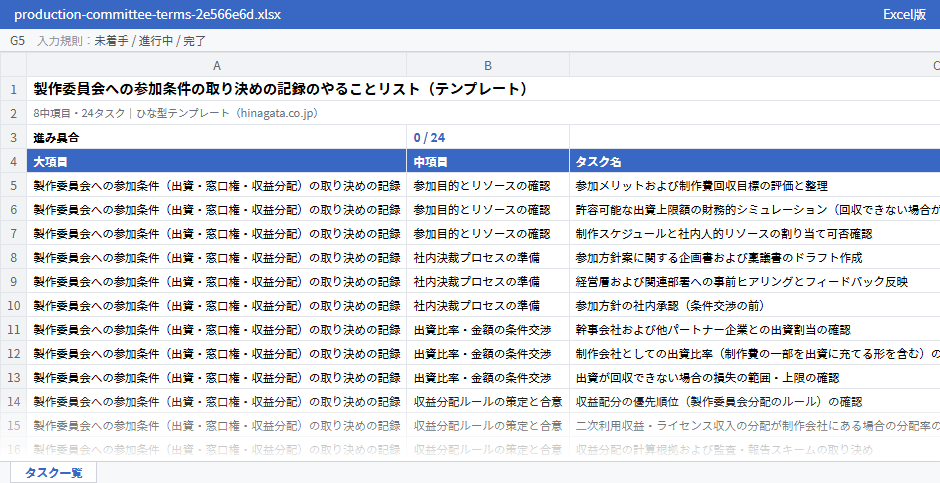The width and height of the screenshot is (940, 483).
Task: Click the 進み具合 cell
Action: [x=216, y=137]
